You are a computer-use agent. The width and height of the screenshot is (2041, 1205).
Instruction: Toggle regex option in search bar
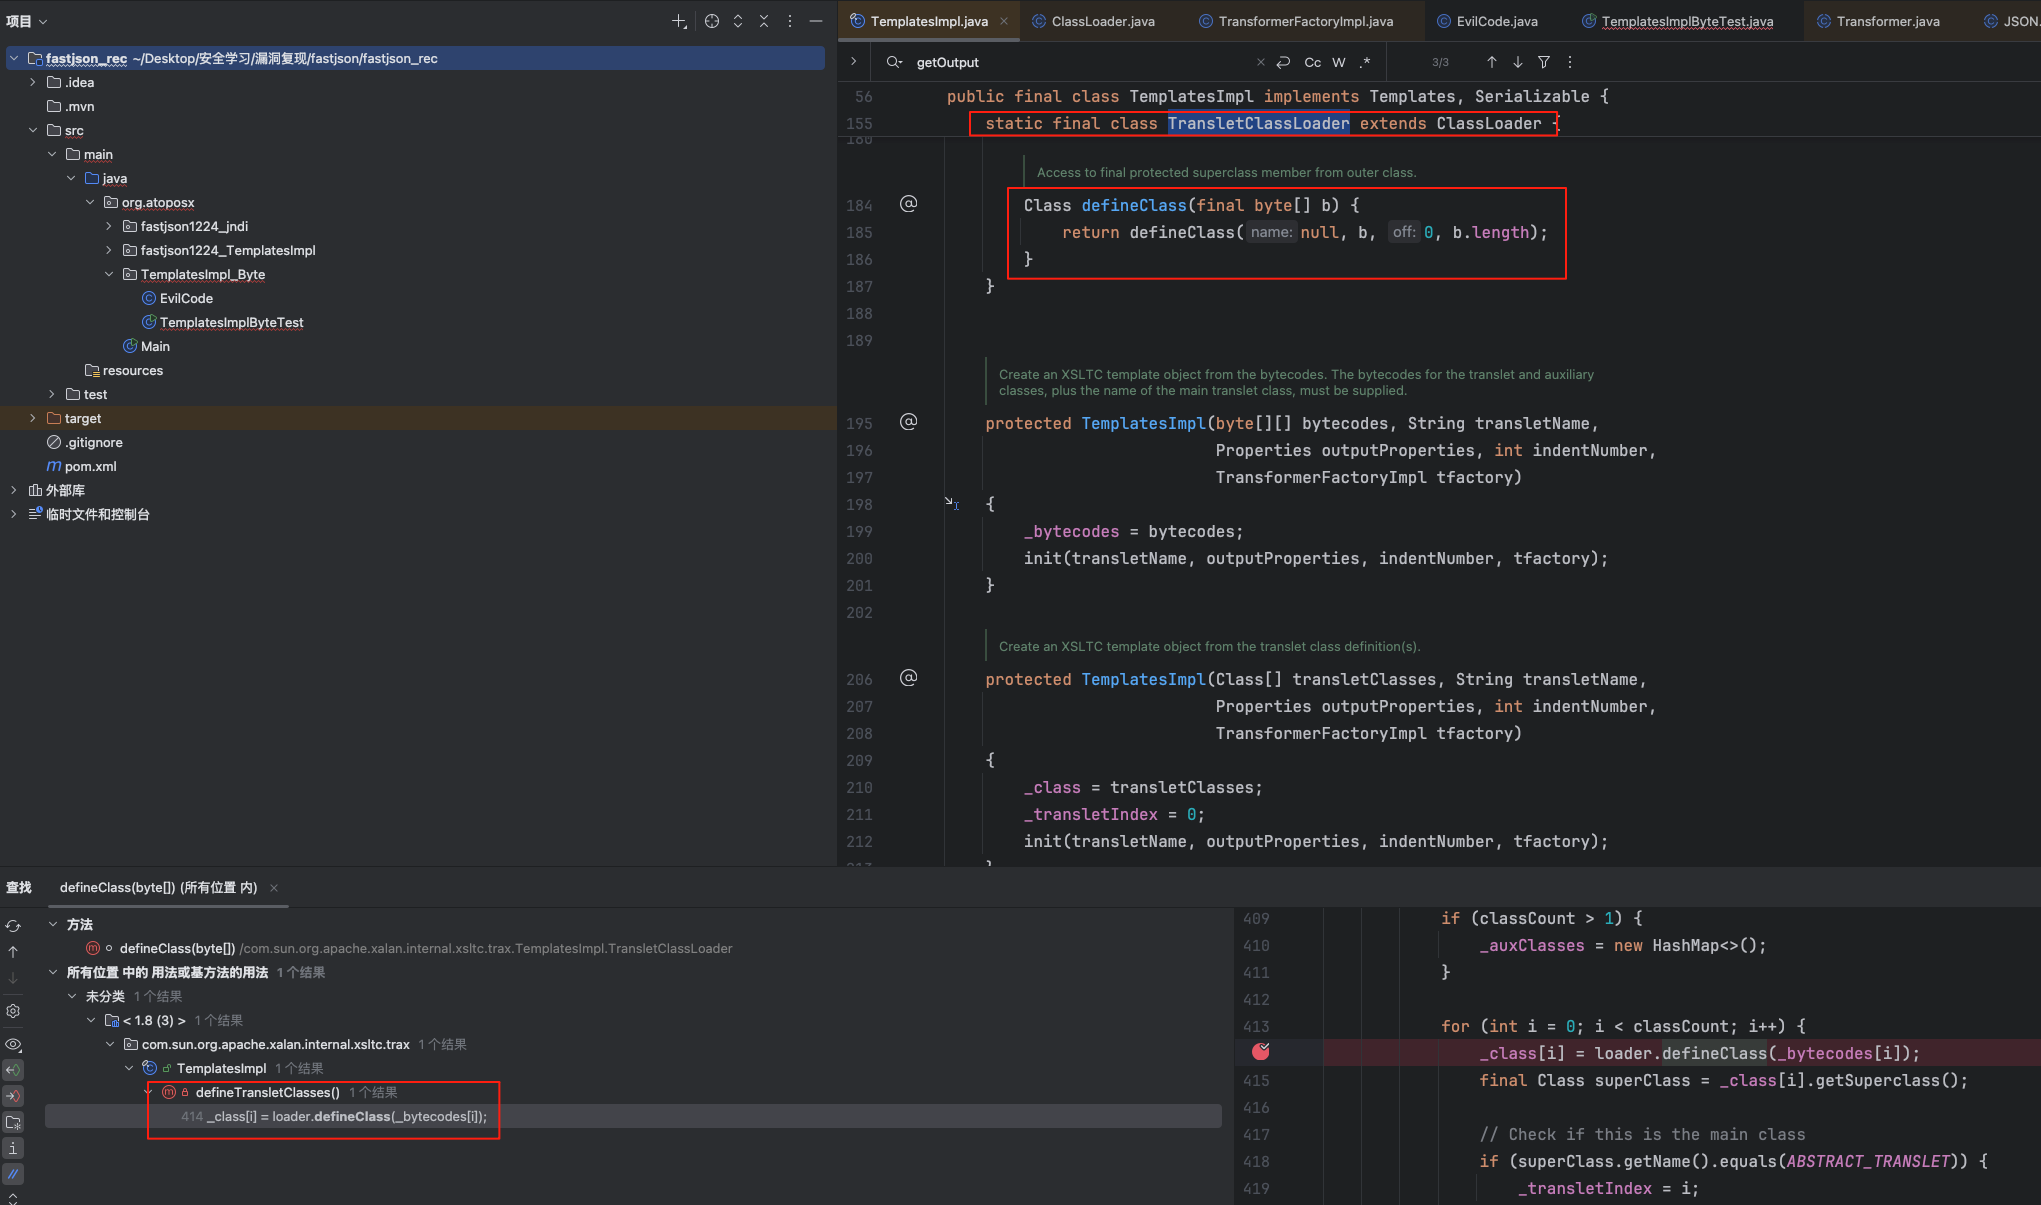click(1365, 62)
